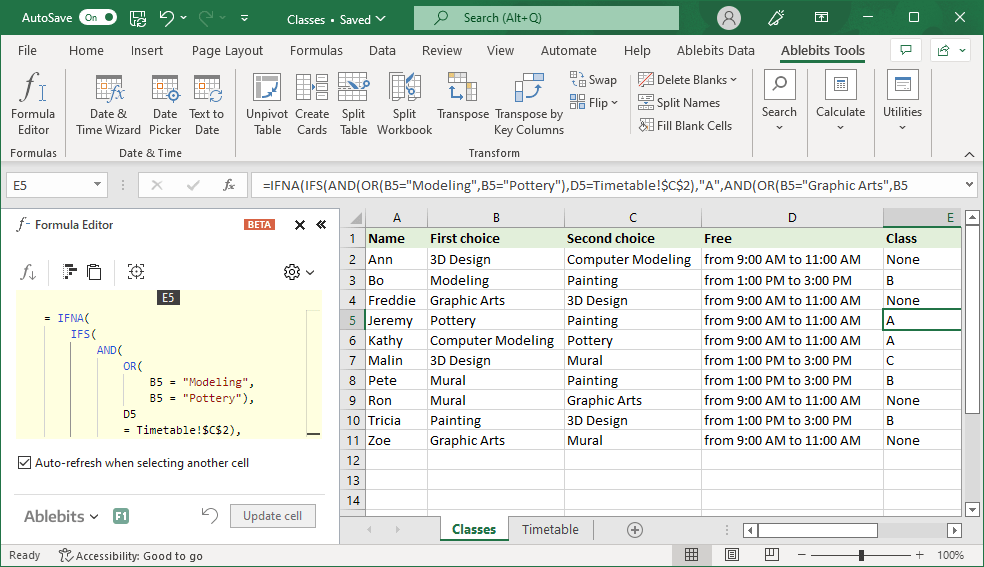The height and width of the screenshot is (567, 984).
Task: Switch to Normal view in status bar
Action: point(692,554)
